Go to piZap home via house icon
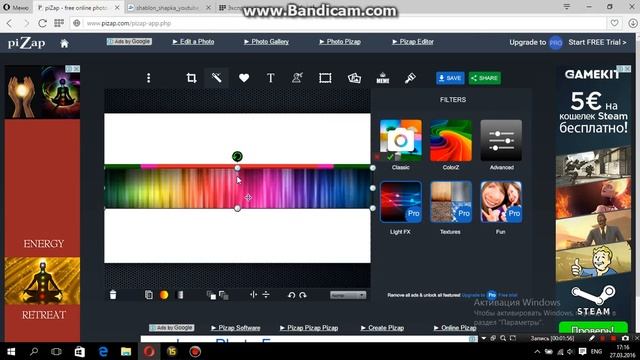Image resolution: width=640 pixels, height=360 pixels. pos(64,43)
